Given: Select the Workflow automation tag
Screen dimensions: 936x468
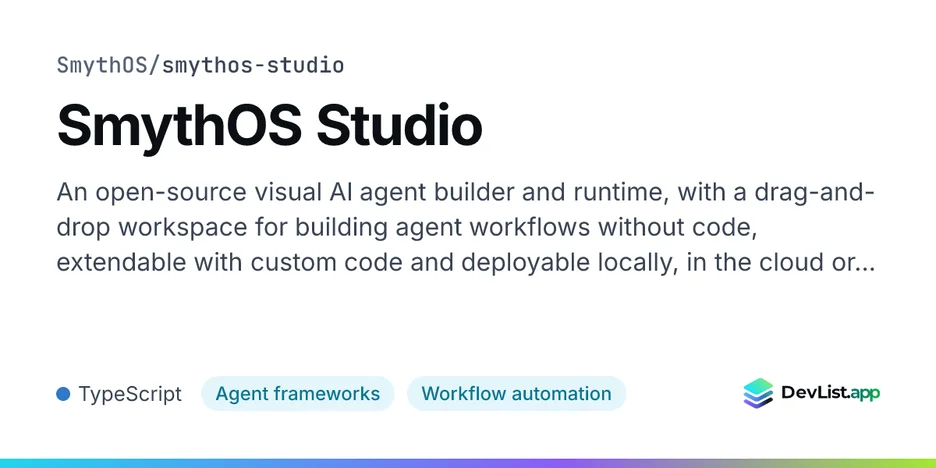Looking at the screenshot, I should click(x=516, y=393).
